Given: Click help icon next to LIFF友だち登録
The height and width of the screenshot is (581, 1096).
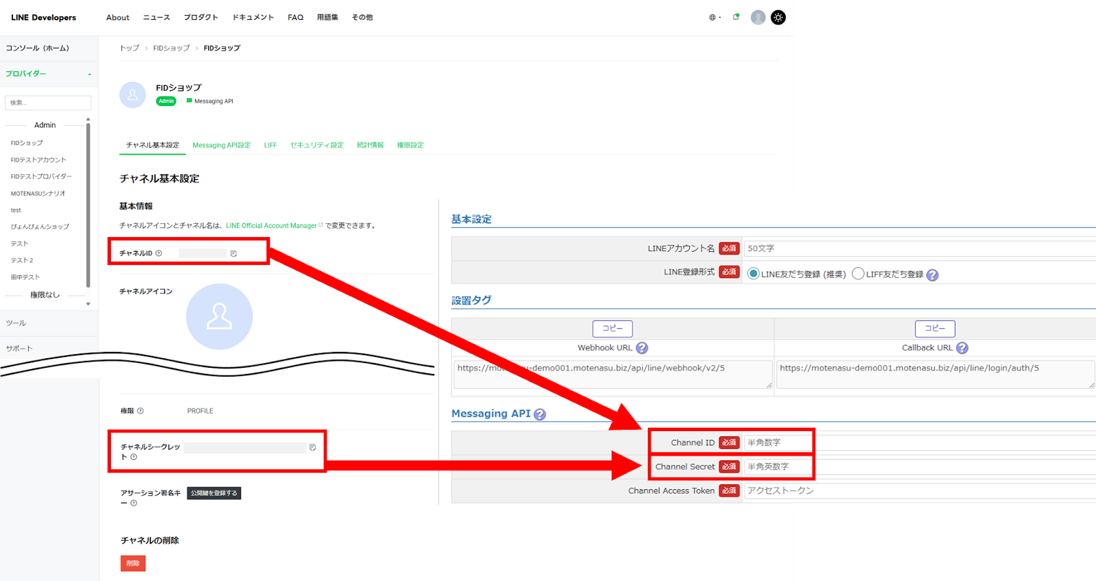Looking at the screenshot, I should pyautogui.click(x=932, y=275).
